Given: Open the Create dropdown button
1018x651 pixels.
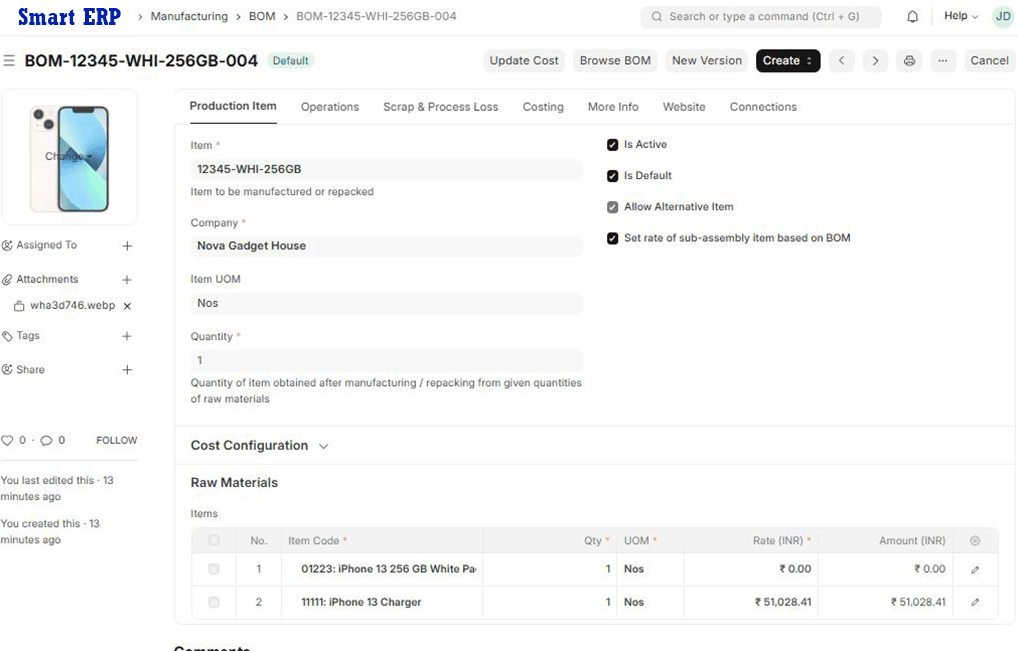Looking at the screenshot, I should click(787, 61).
